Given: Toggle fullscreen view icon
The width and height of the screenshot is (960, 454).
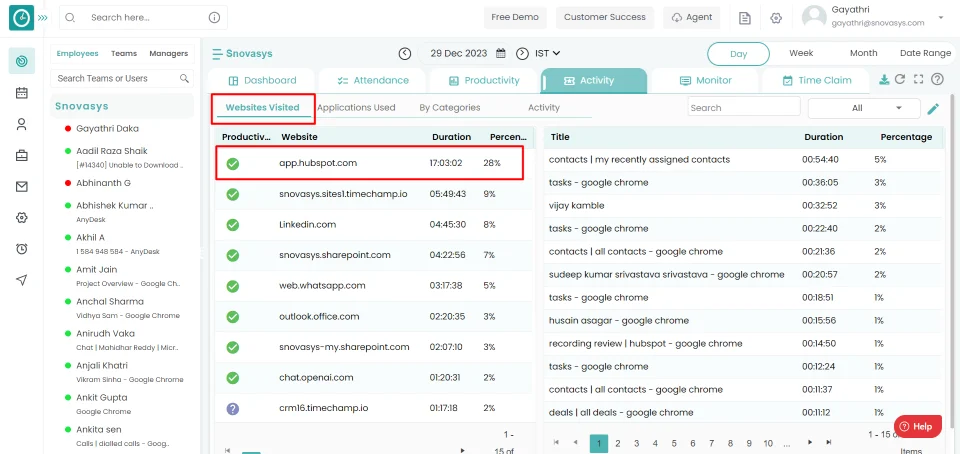Looking at the screenshot, I should [x=918, y=80].
